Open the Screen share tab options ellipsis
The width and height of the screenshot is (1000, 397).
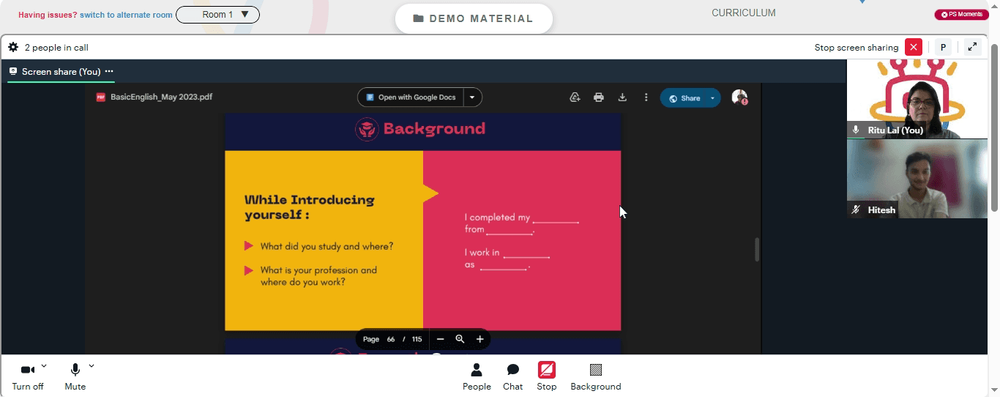pos(109,71)
